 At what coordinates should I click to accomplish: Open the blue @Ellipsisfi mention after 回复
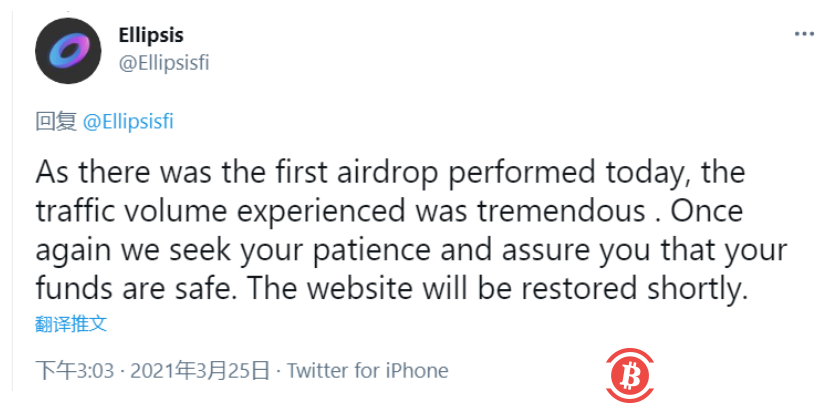click(128, 122)
